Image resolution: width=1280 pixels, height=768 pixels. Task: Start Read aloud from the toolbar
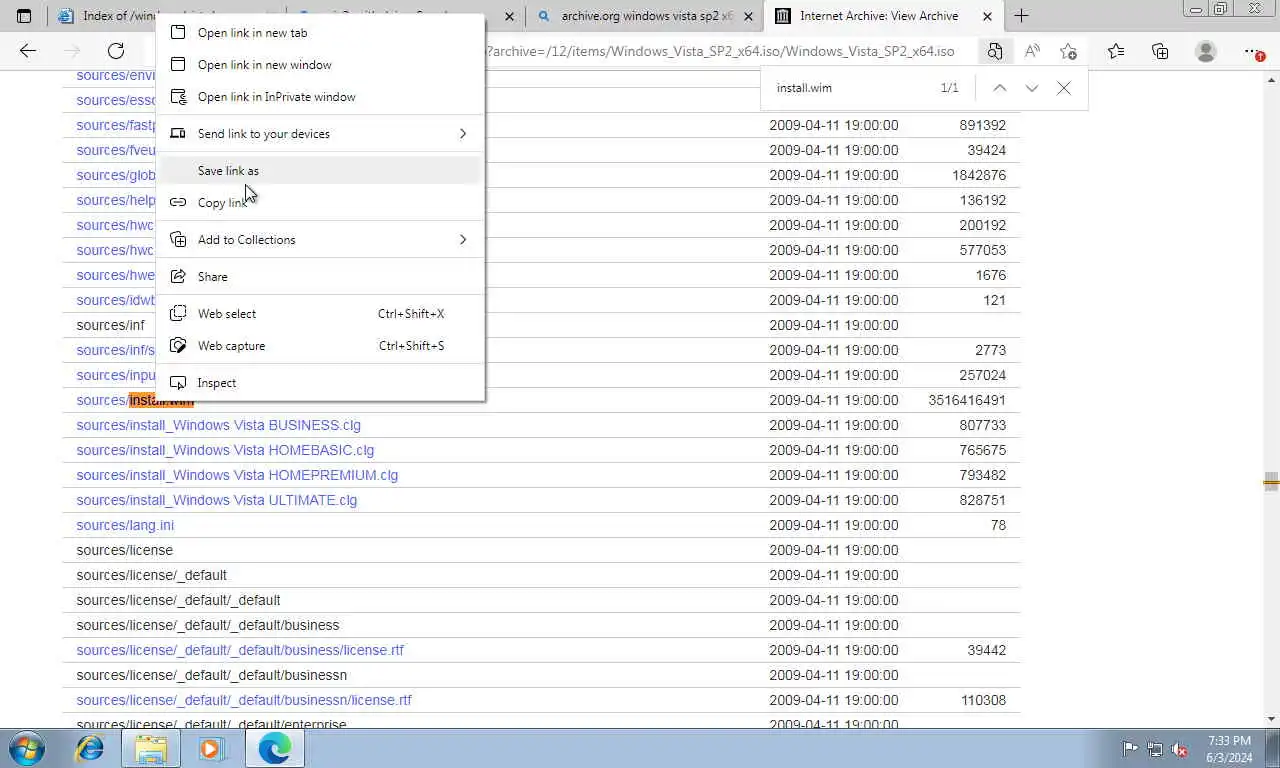click(x=1032, y=51)
